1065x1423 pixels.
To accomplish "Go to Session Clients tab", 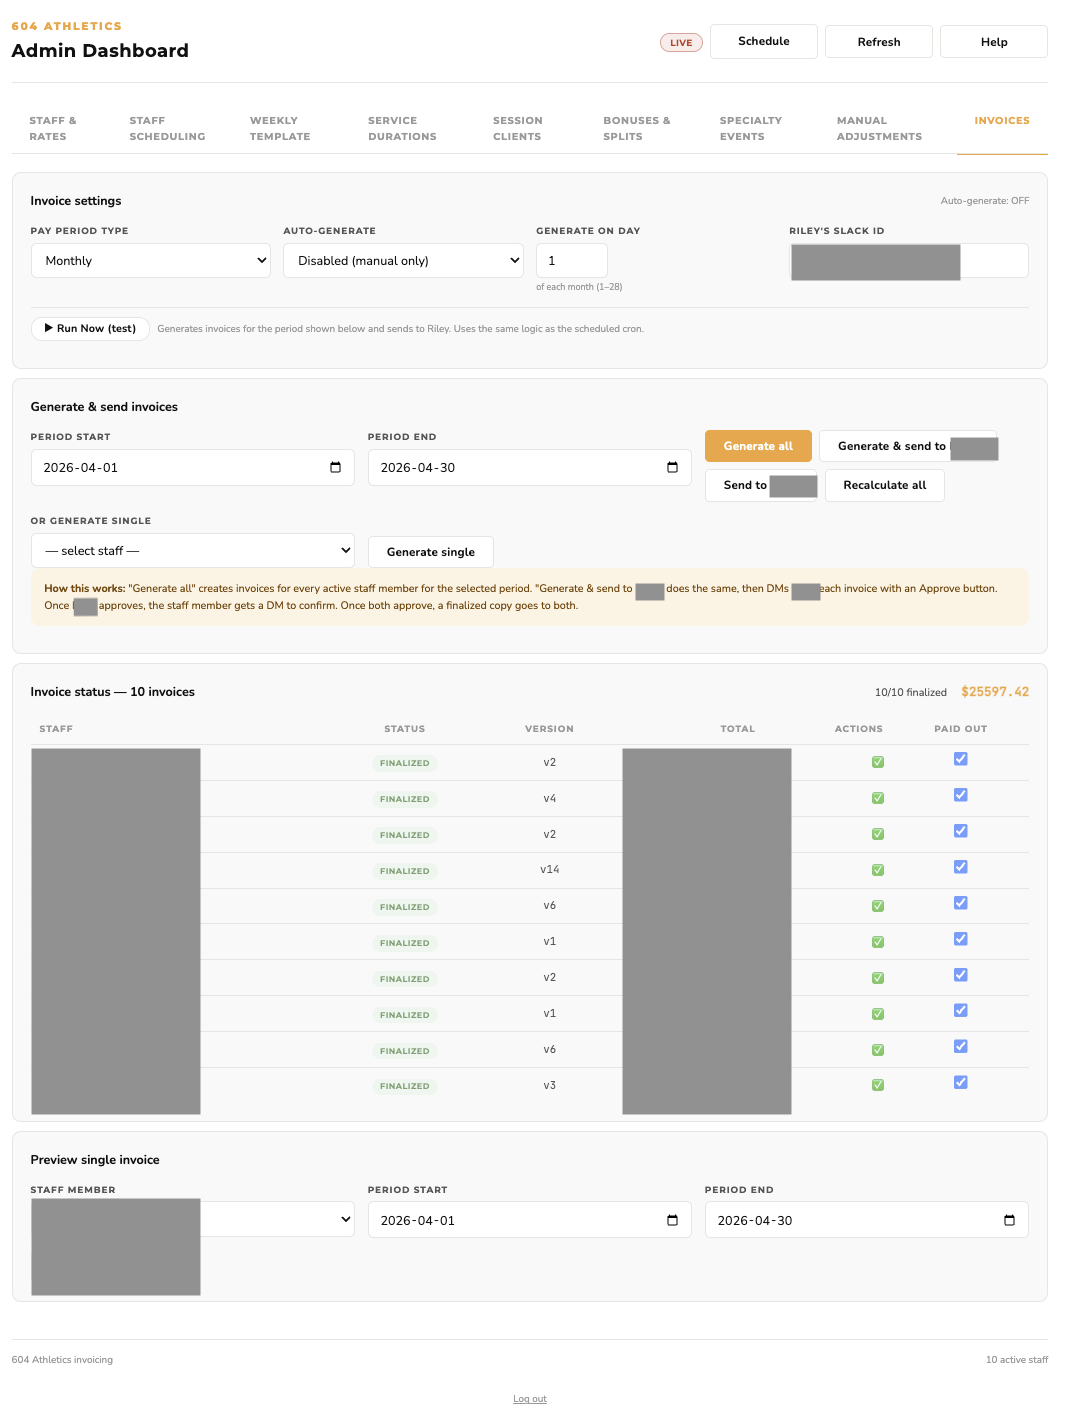I will (518, 128).
